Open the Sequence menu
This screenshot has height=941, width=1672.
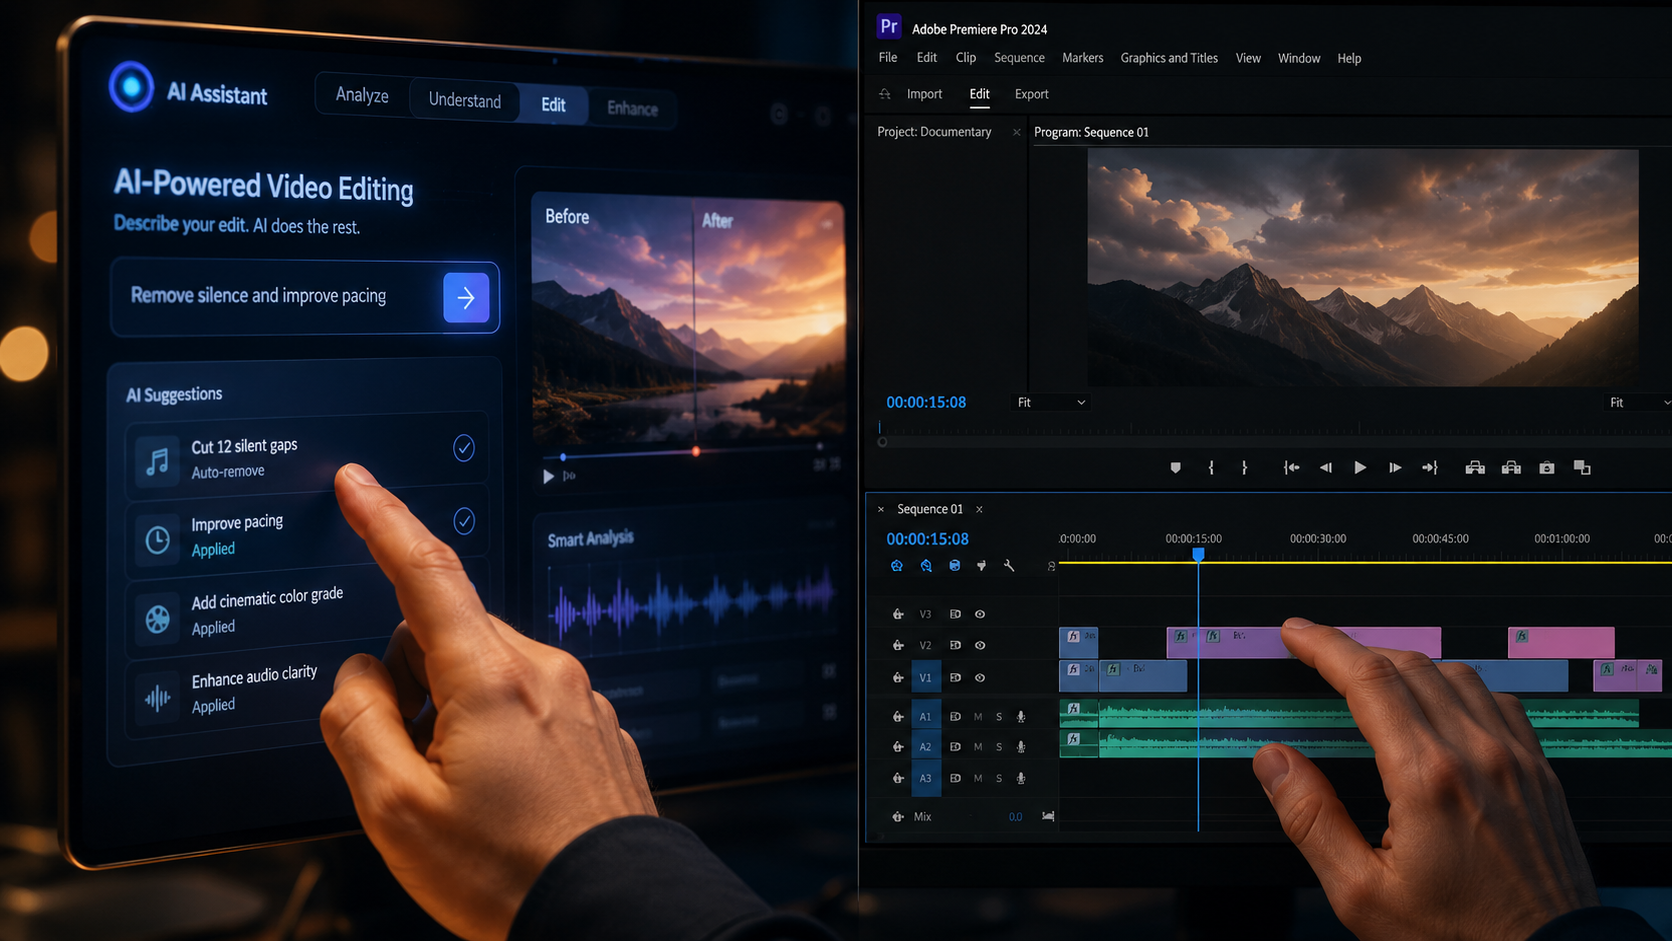1019,58
